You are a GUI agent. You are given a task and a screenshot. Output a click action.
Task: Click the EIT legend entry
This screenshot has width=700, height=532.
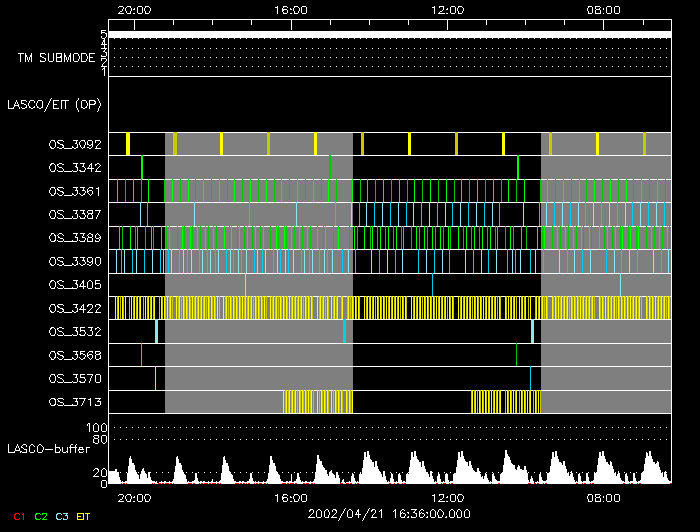click(x=83, y=516)
